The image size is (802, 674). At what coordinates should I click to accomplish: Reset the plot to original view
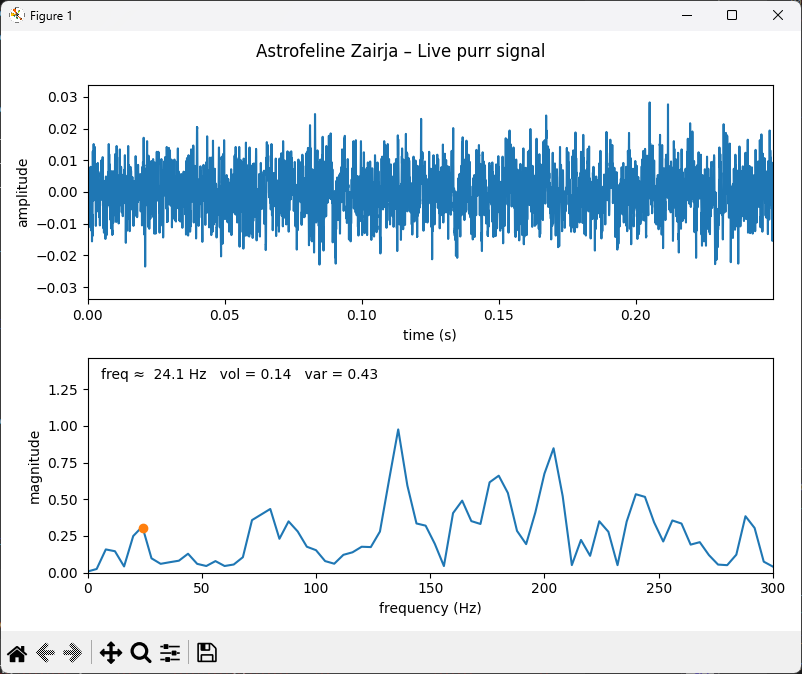tap(17, 653)
